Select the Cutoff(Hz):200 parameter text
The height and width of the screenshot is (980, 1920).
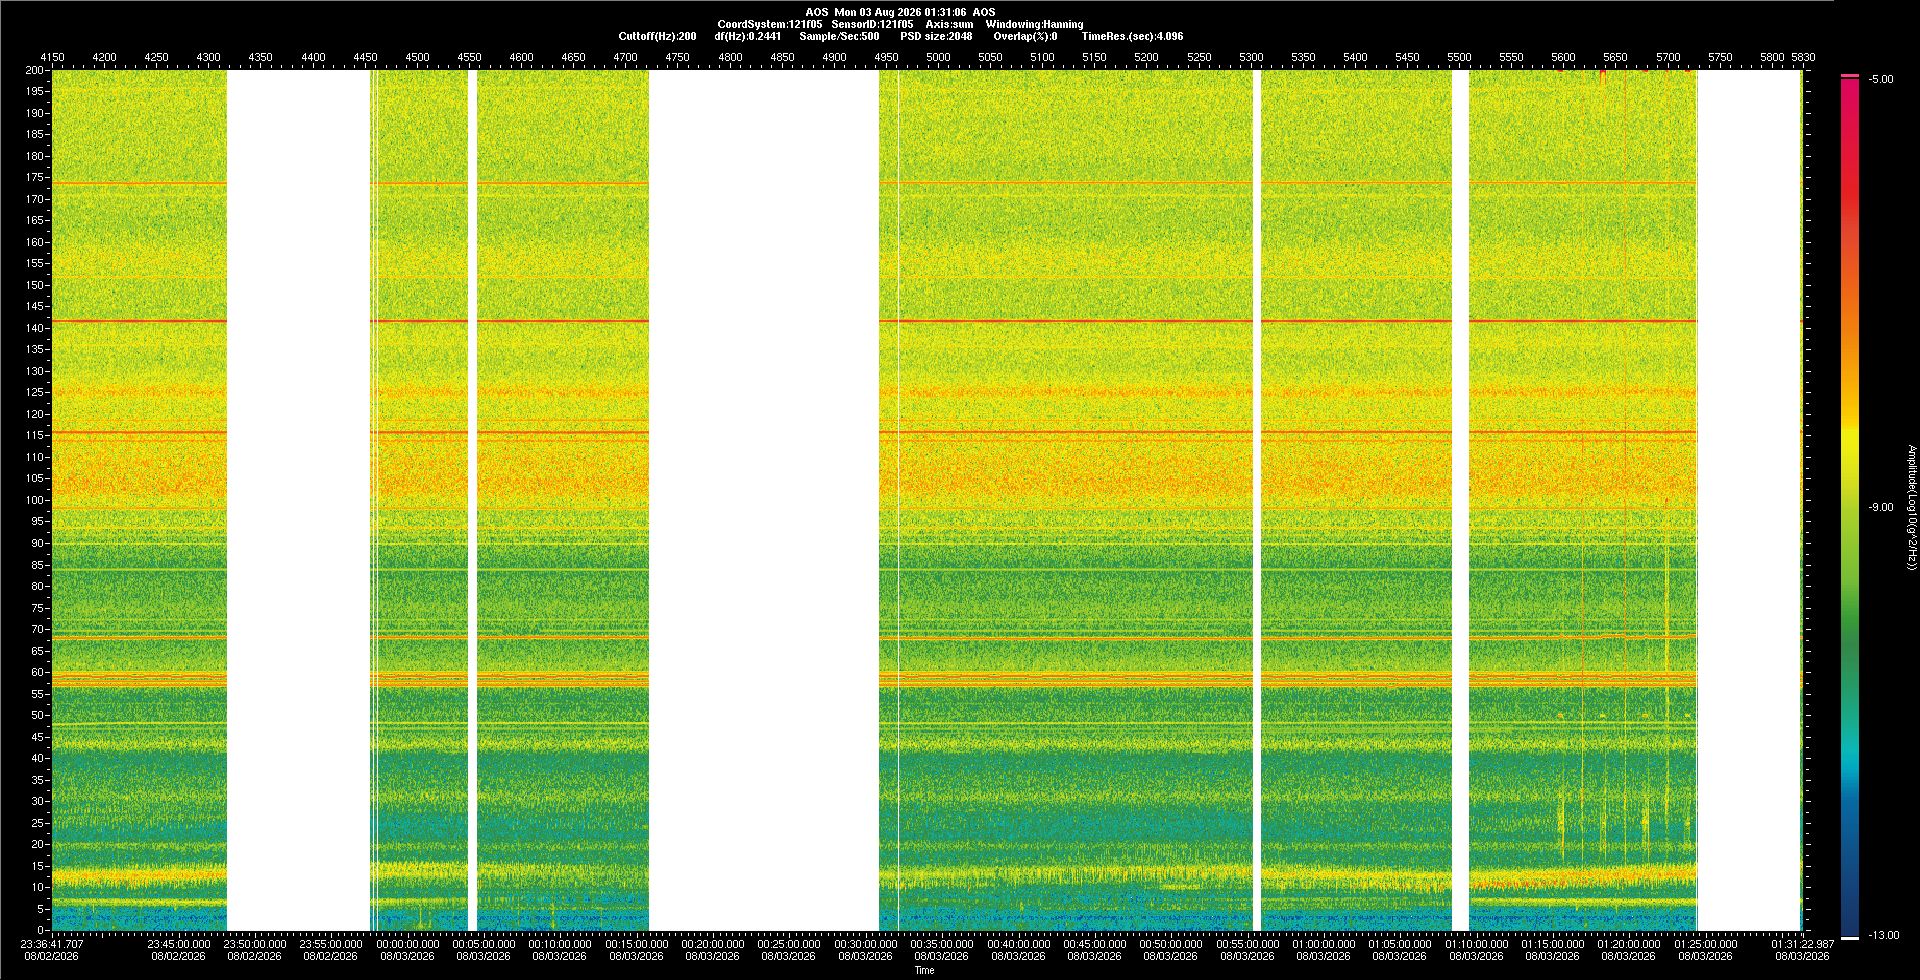pos(657,36)
